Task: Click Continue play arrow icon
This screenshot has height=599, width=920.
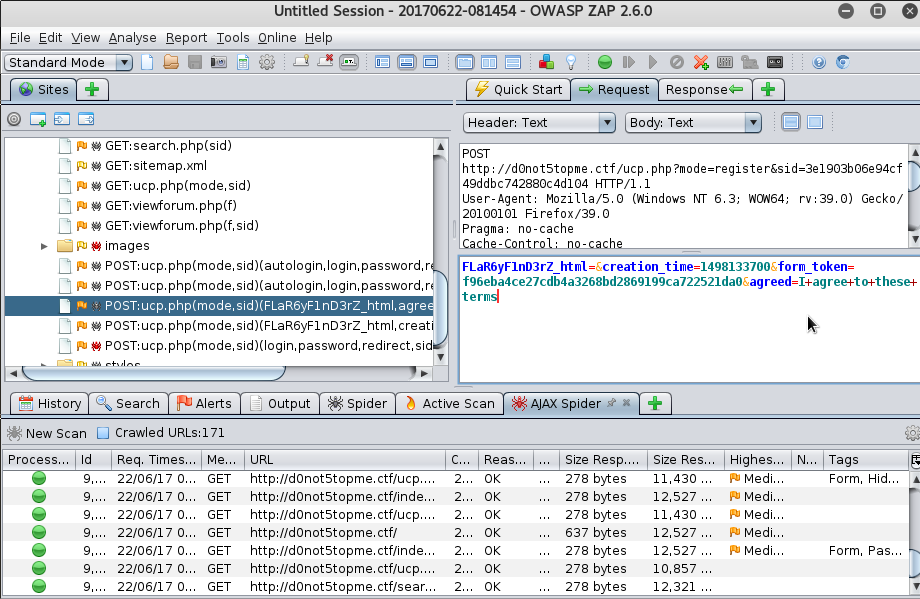Action: click(x=652, y=62)
